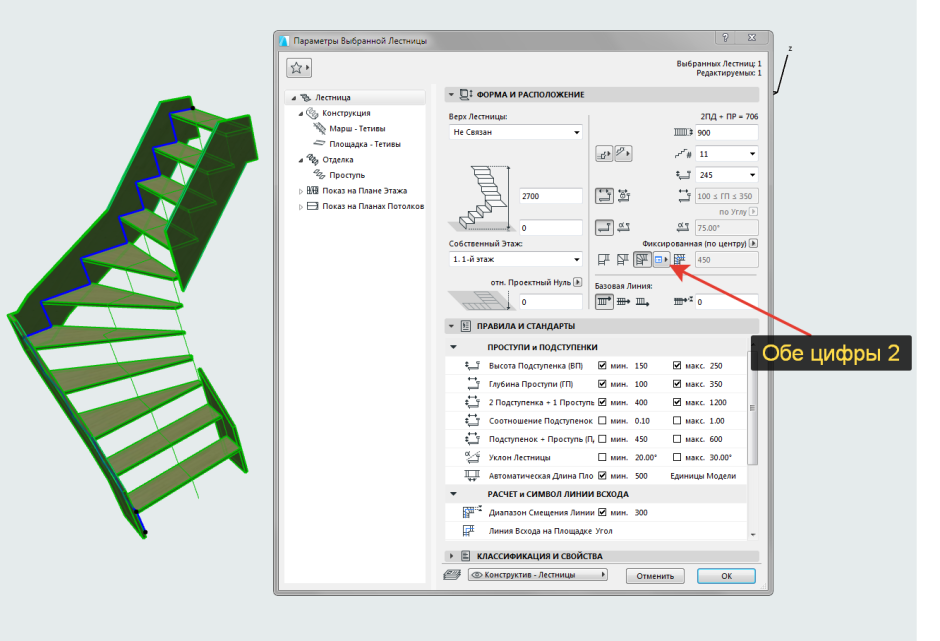Select the locked going depth icon
This screenshot has width=940, height=641.
pyautogui.click(x=624, y=195)
